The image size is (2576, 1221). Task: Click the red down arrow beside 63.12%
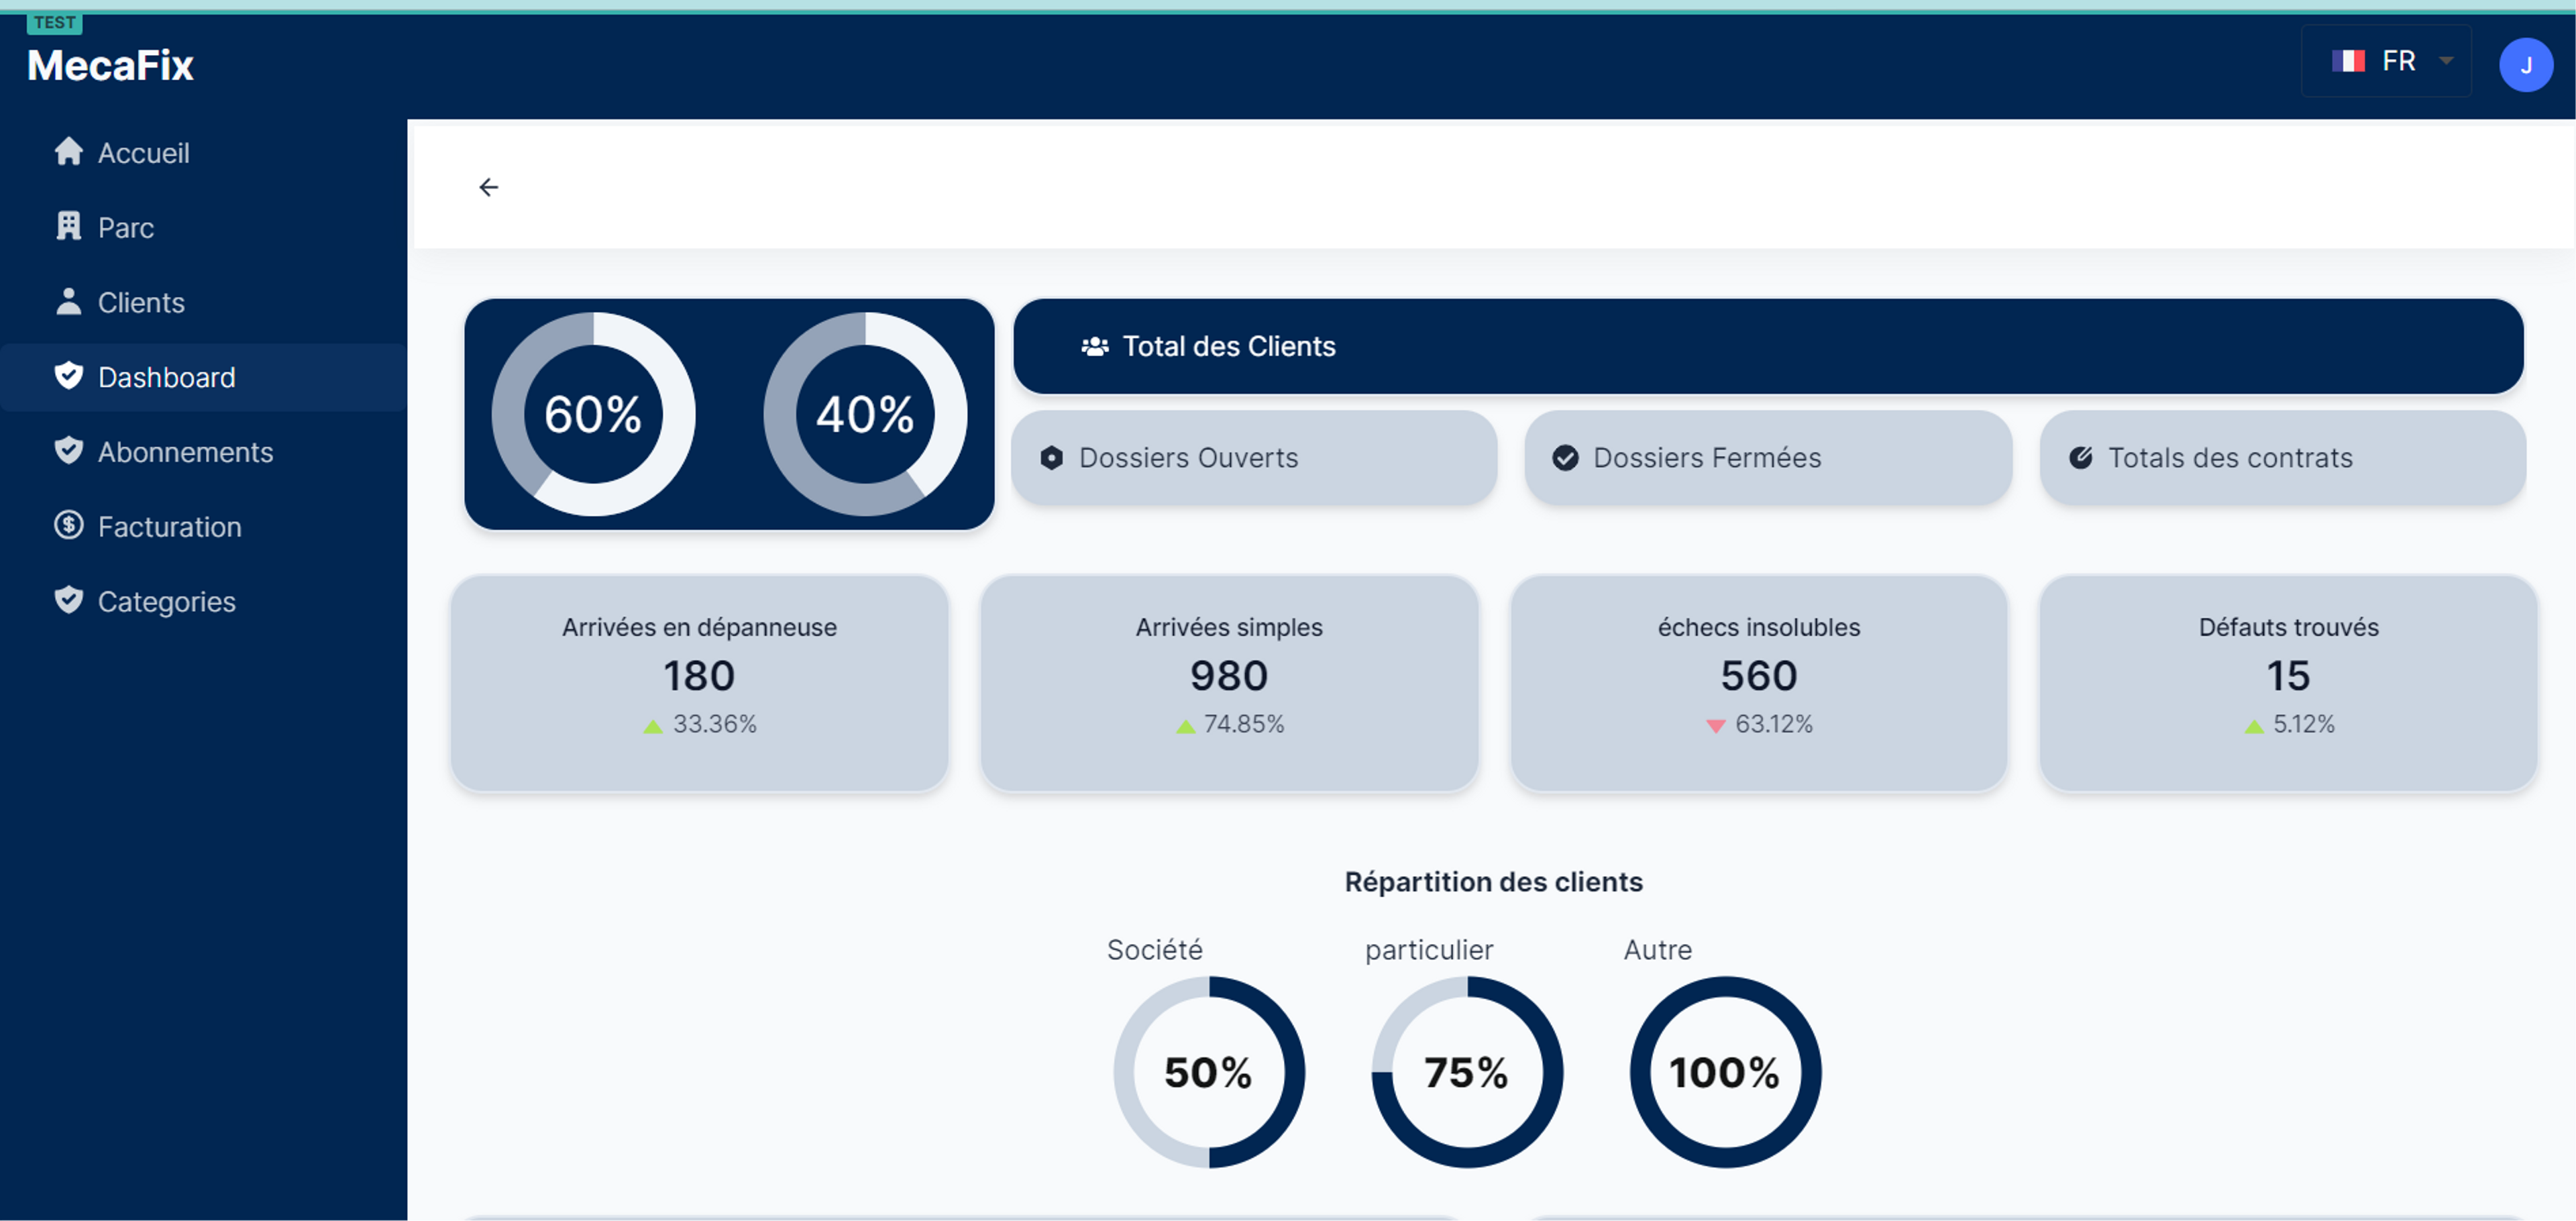[1715, 726]
